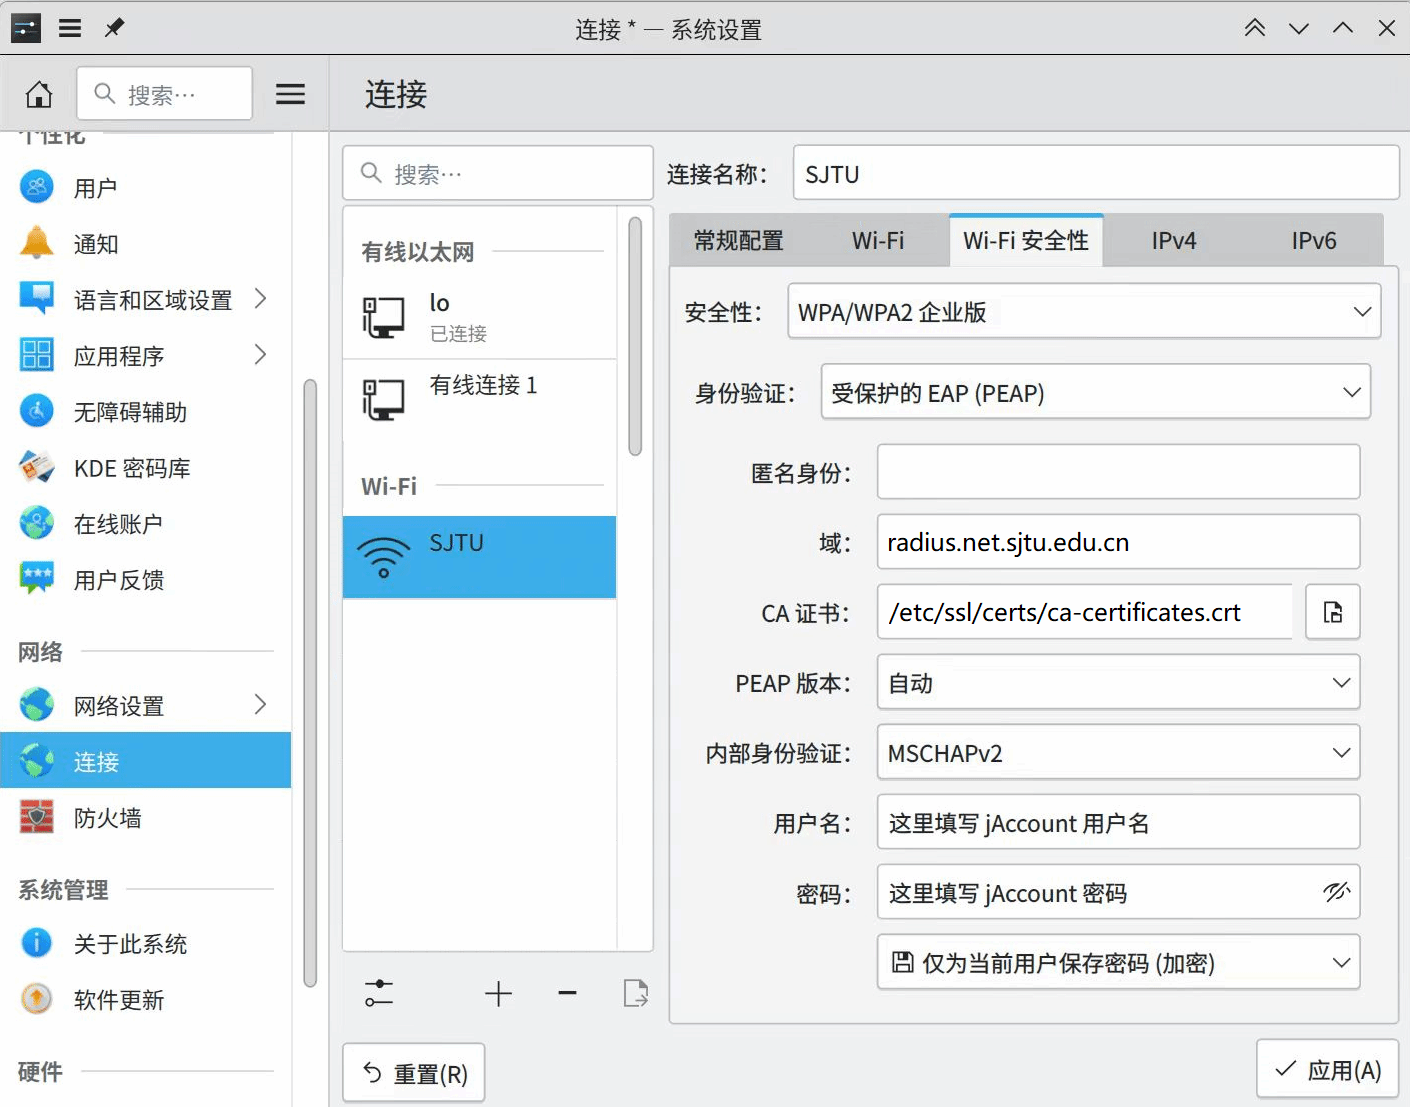
Task: Open the 用户反馈 icon
Action: (37, 579)
